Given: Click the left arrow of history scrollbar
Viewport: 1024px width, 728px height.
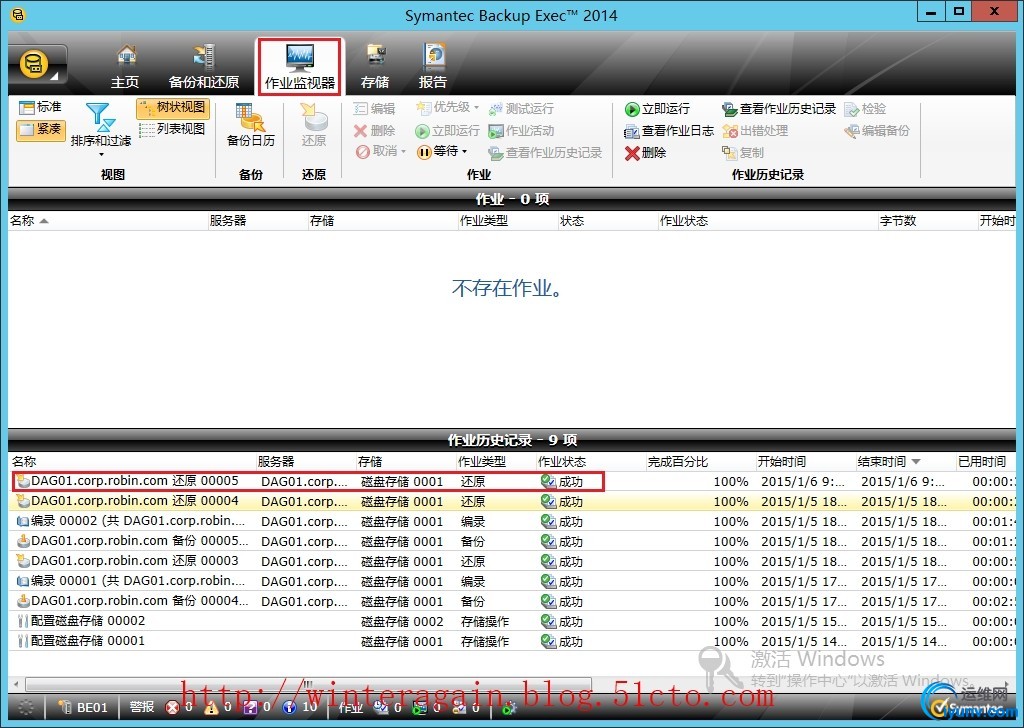Looking at the screenshot, I should tap(16, 684).
